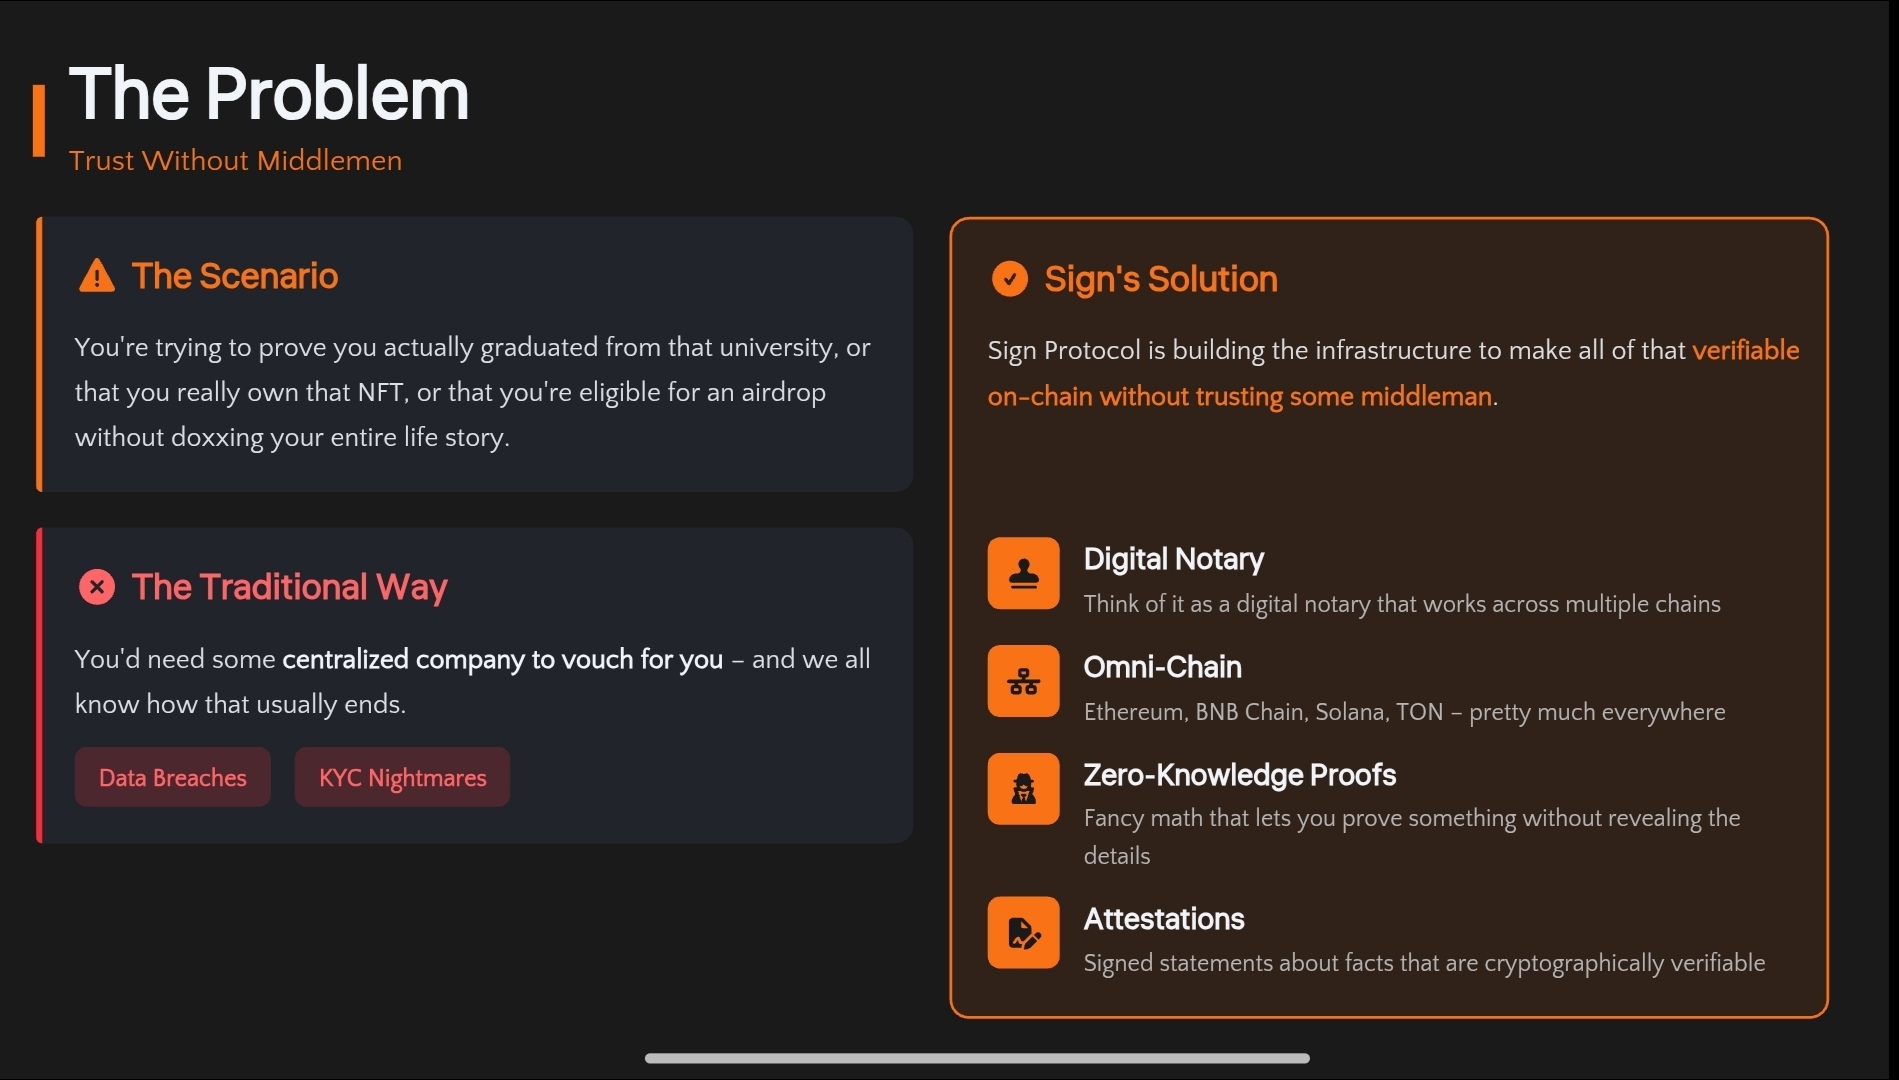Click the red X circle icon

click(97, 587)
